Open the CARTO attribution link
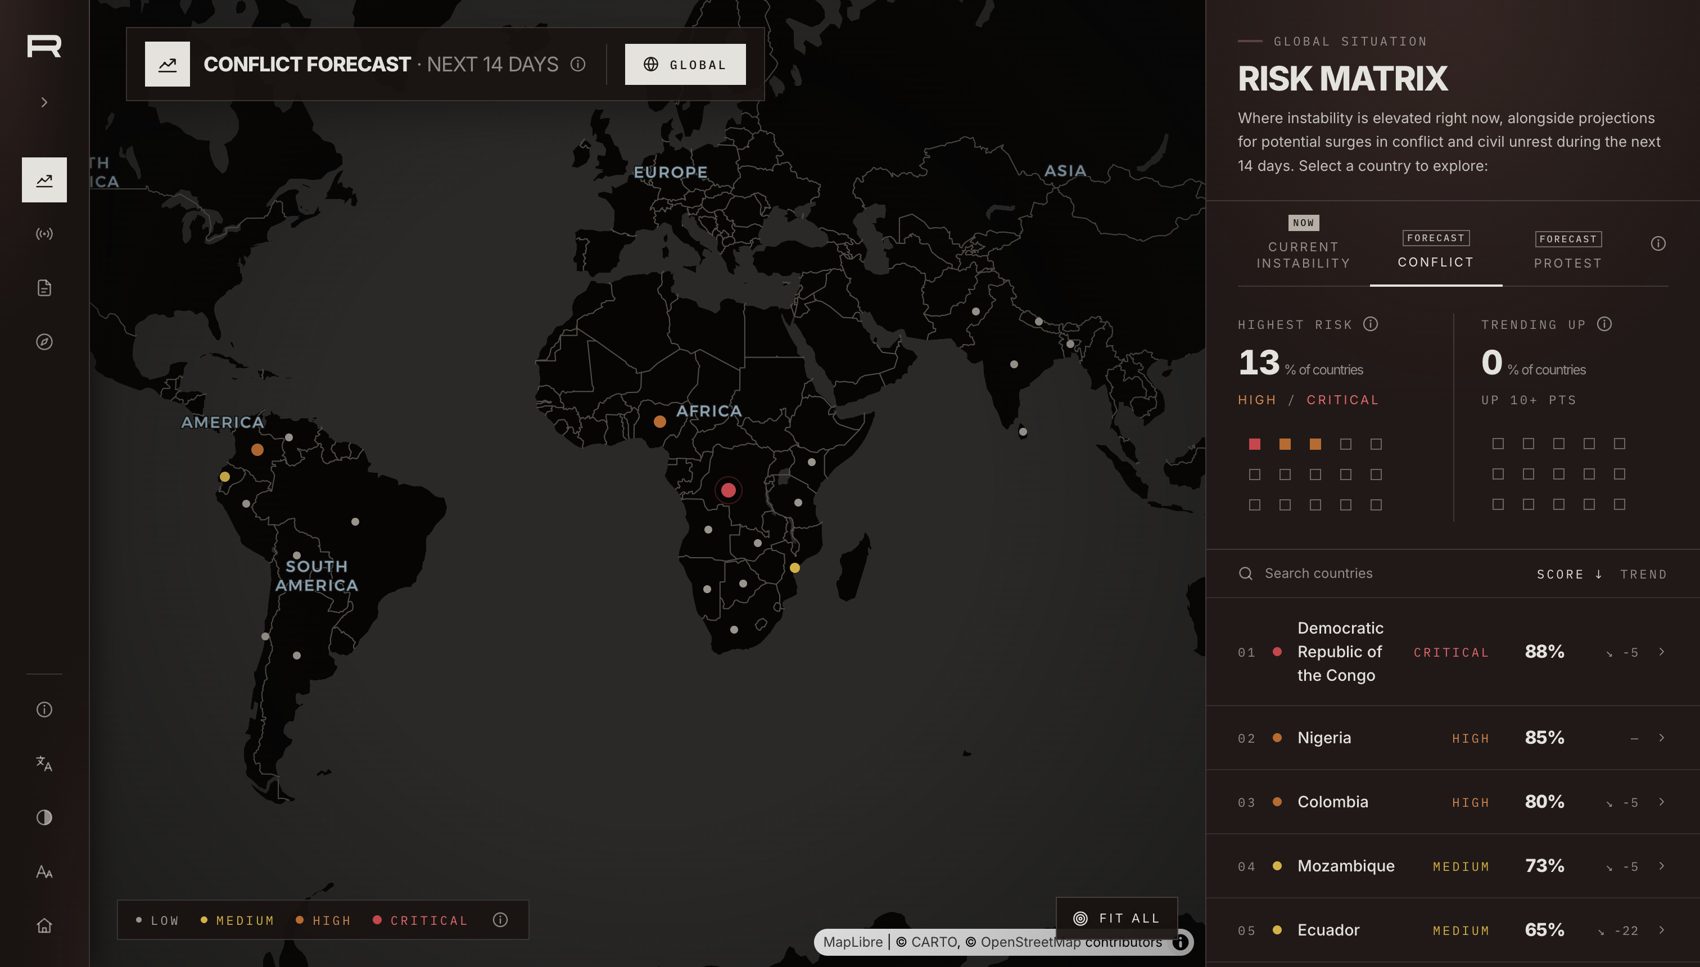This screenshot has height=967, width=1700. point(934,942)
